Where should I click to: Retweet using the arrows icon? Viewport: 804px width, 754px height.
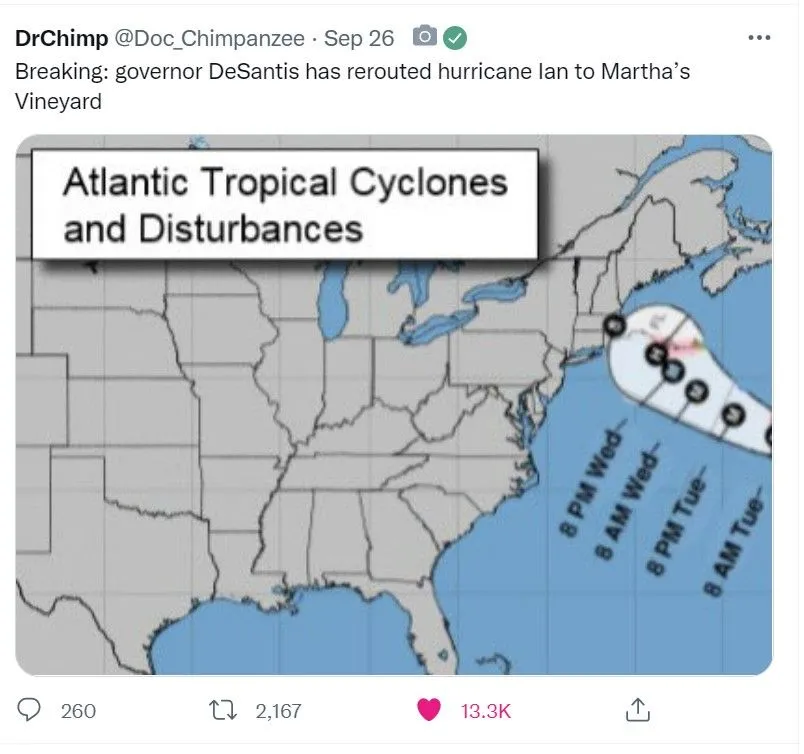point(226,710)
